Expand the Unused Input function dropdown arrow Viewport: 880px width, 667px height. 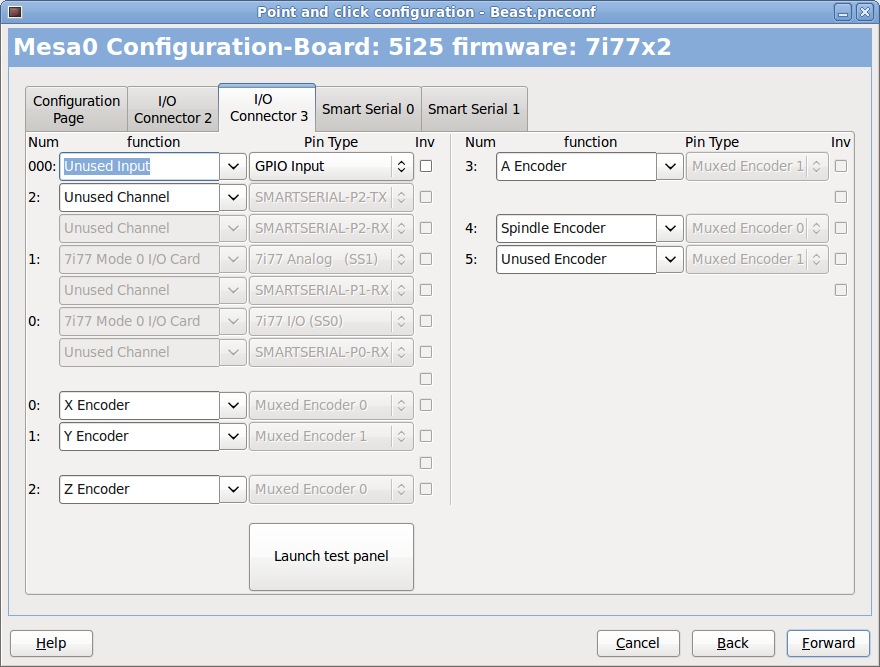point(233,166)
